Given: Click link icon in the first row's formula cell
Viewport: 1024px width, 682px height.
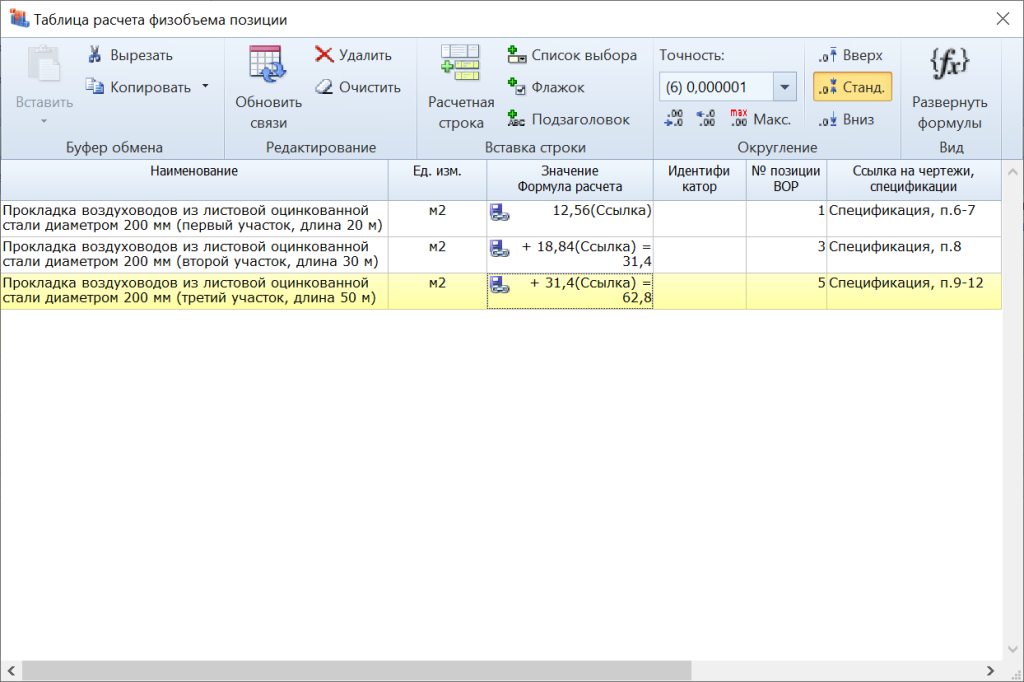Looking at the screenshot, I should click(x=500, y=212).
